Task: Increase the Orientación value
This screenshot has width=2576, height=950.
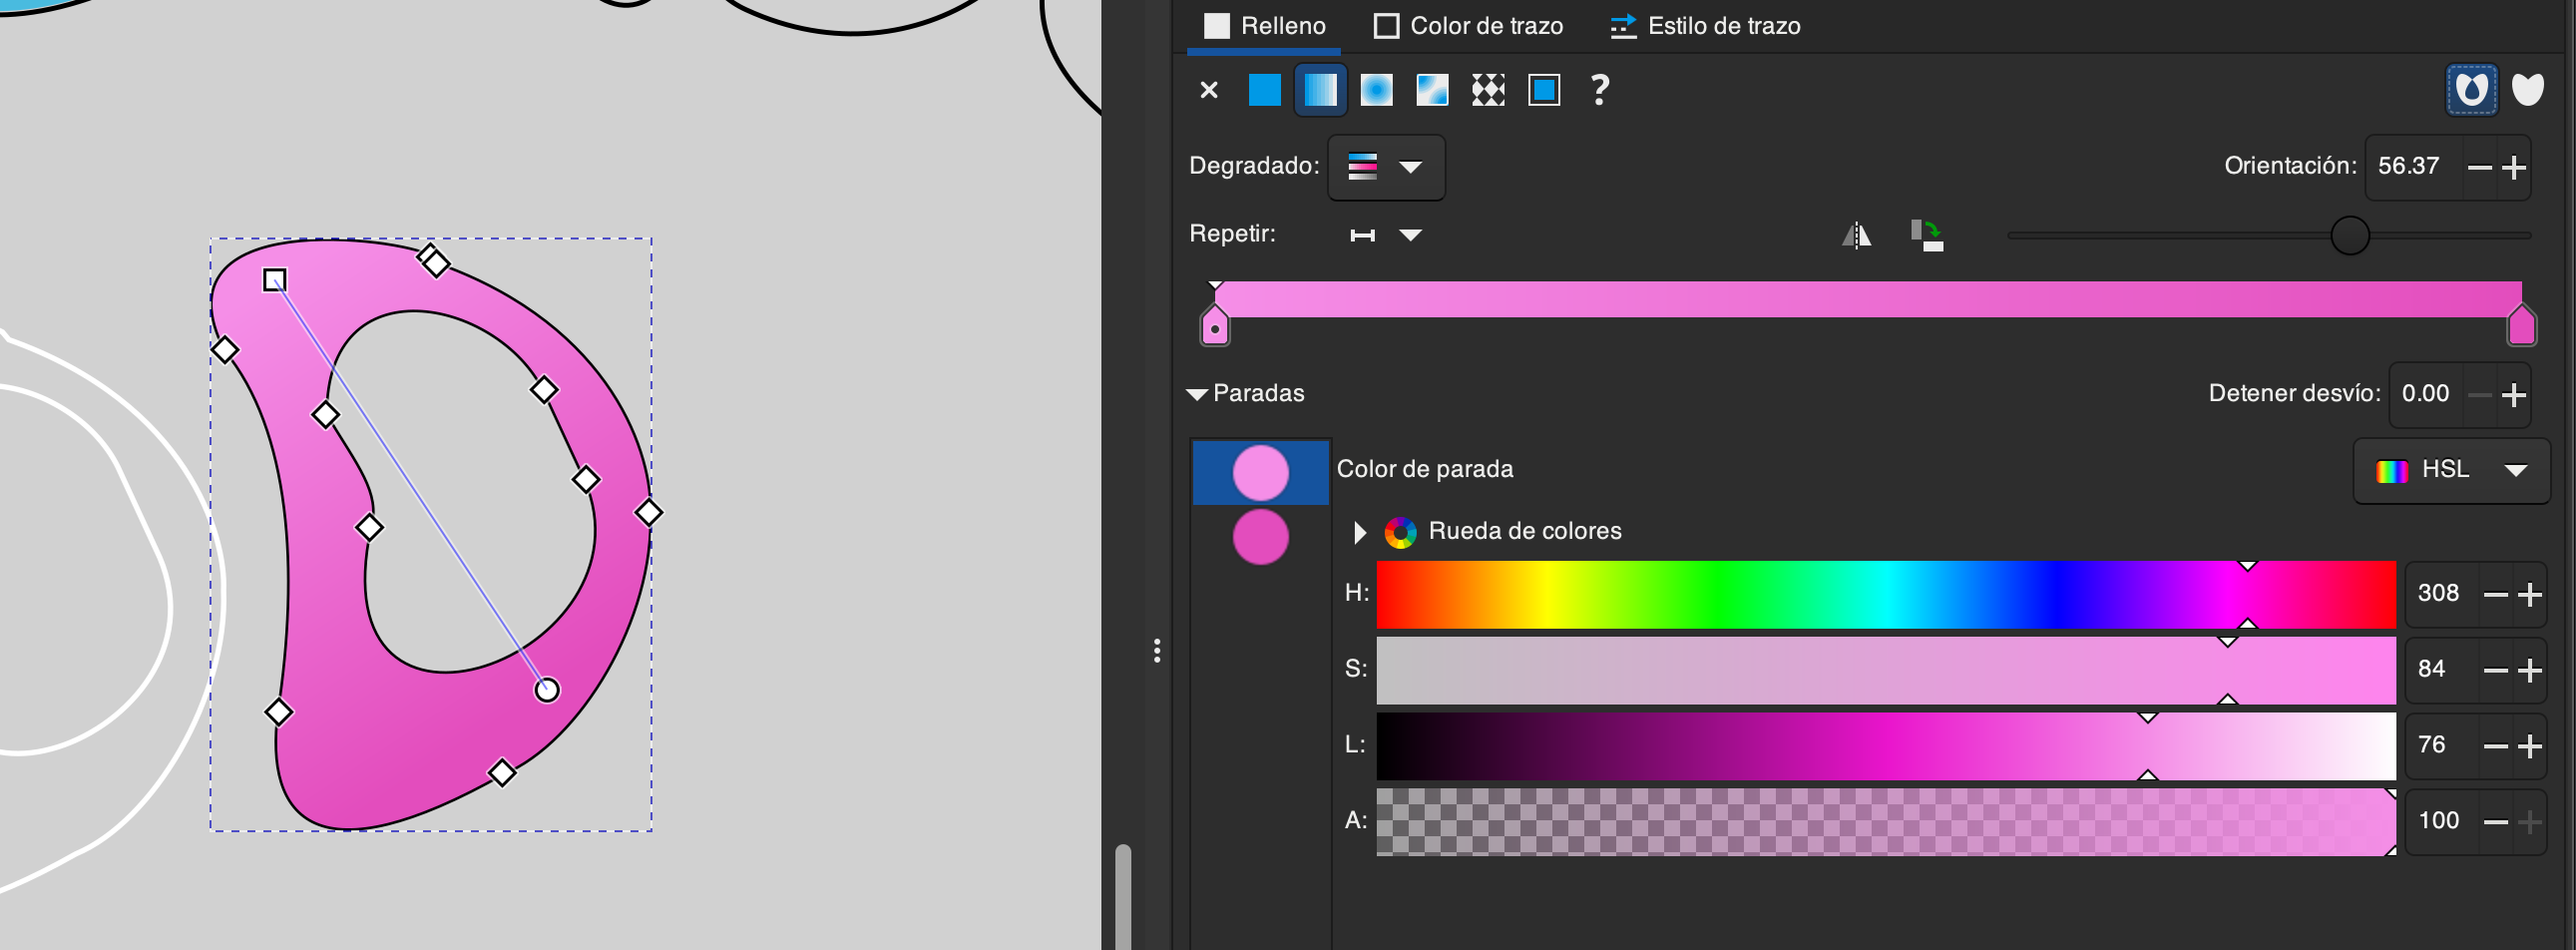Action: click(x=2514, y=167)
